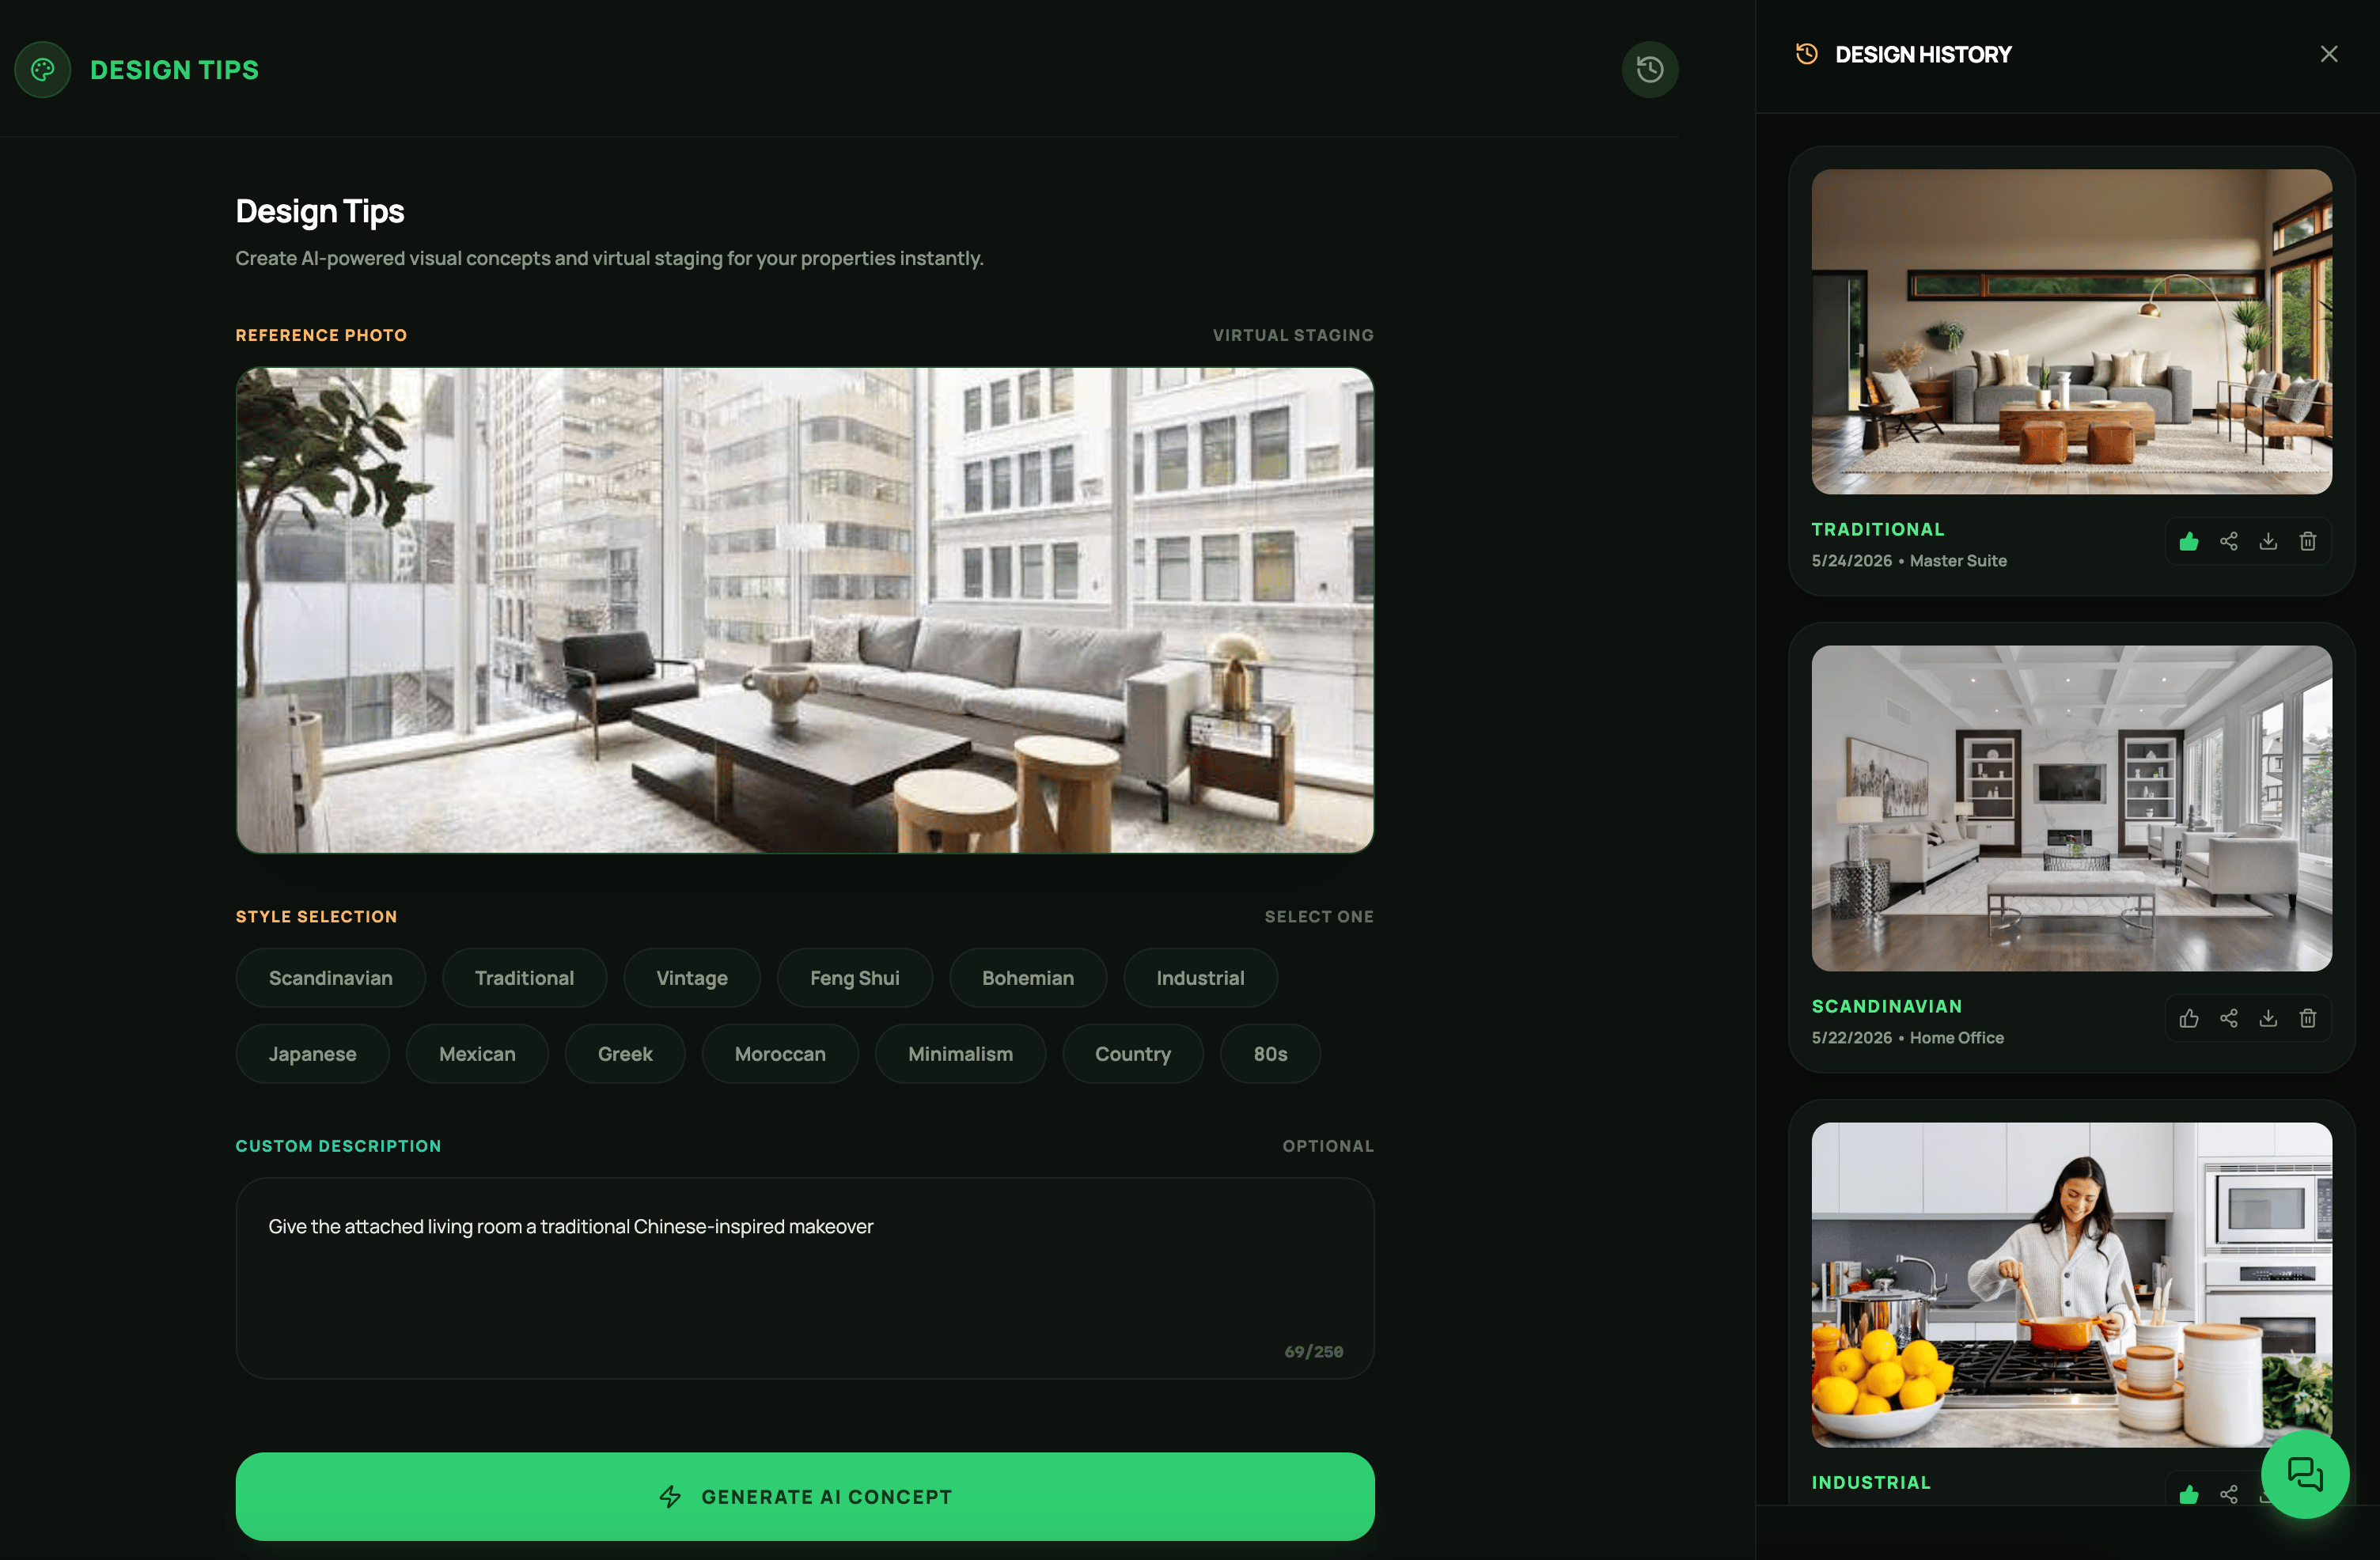The height and width of the screenshot is (1560, 2380).
Task: Choose the Greek style chip
Action: point(624,1053)
